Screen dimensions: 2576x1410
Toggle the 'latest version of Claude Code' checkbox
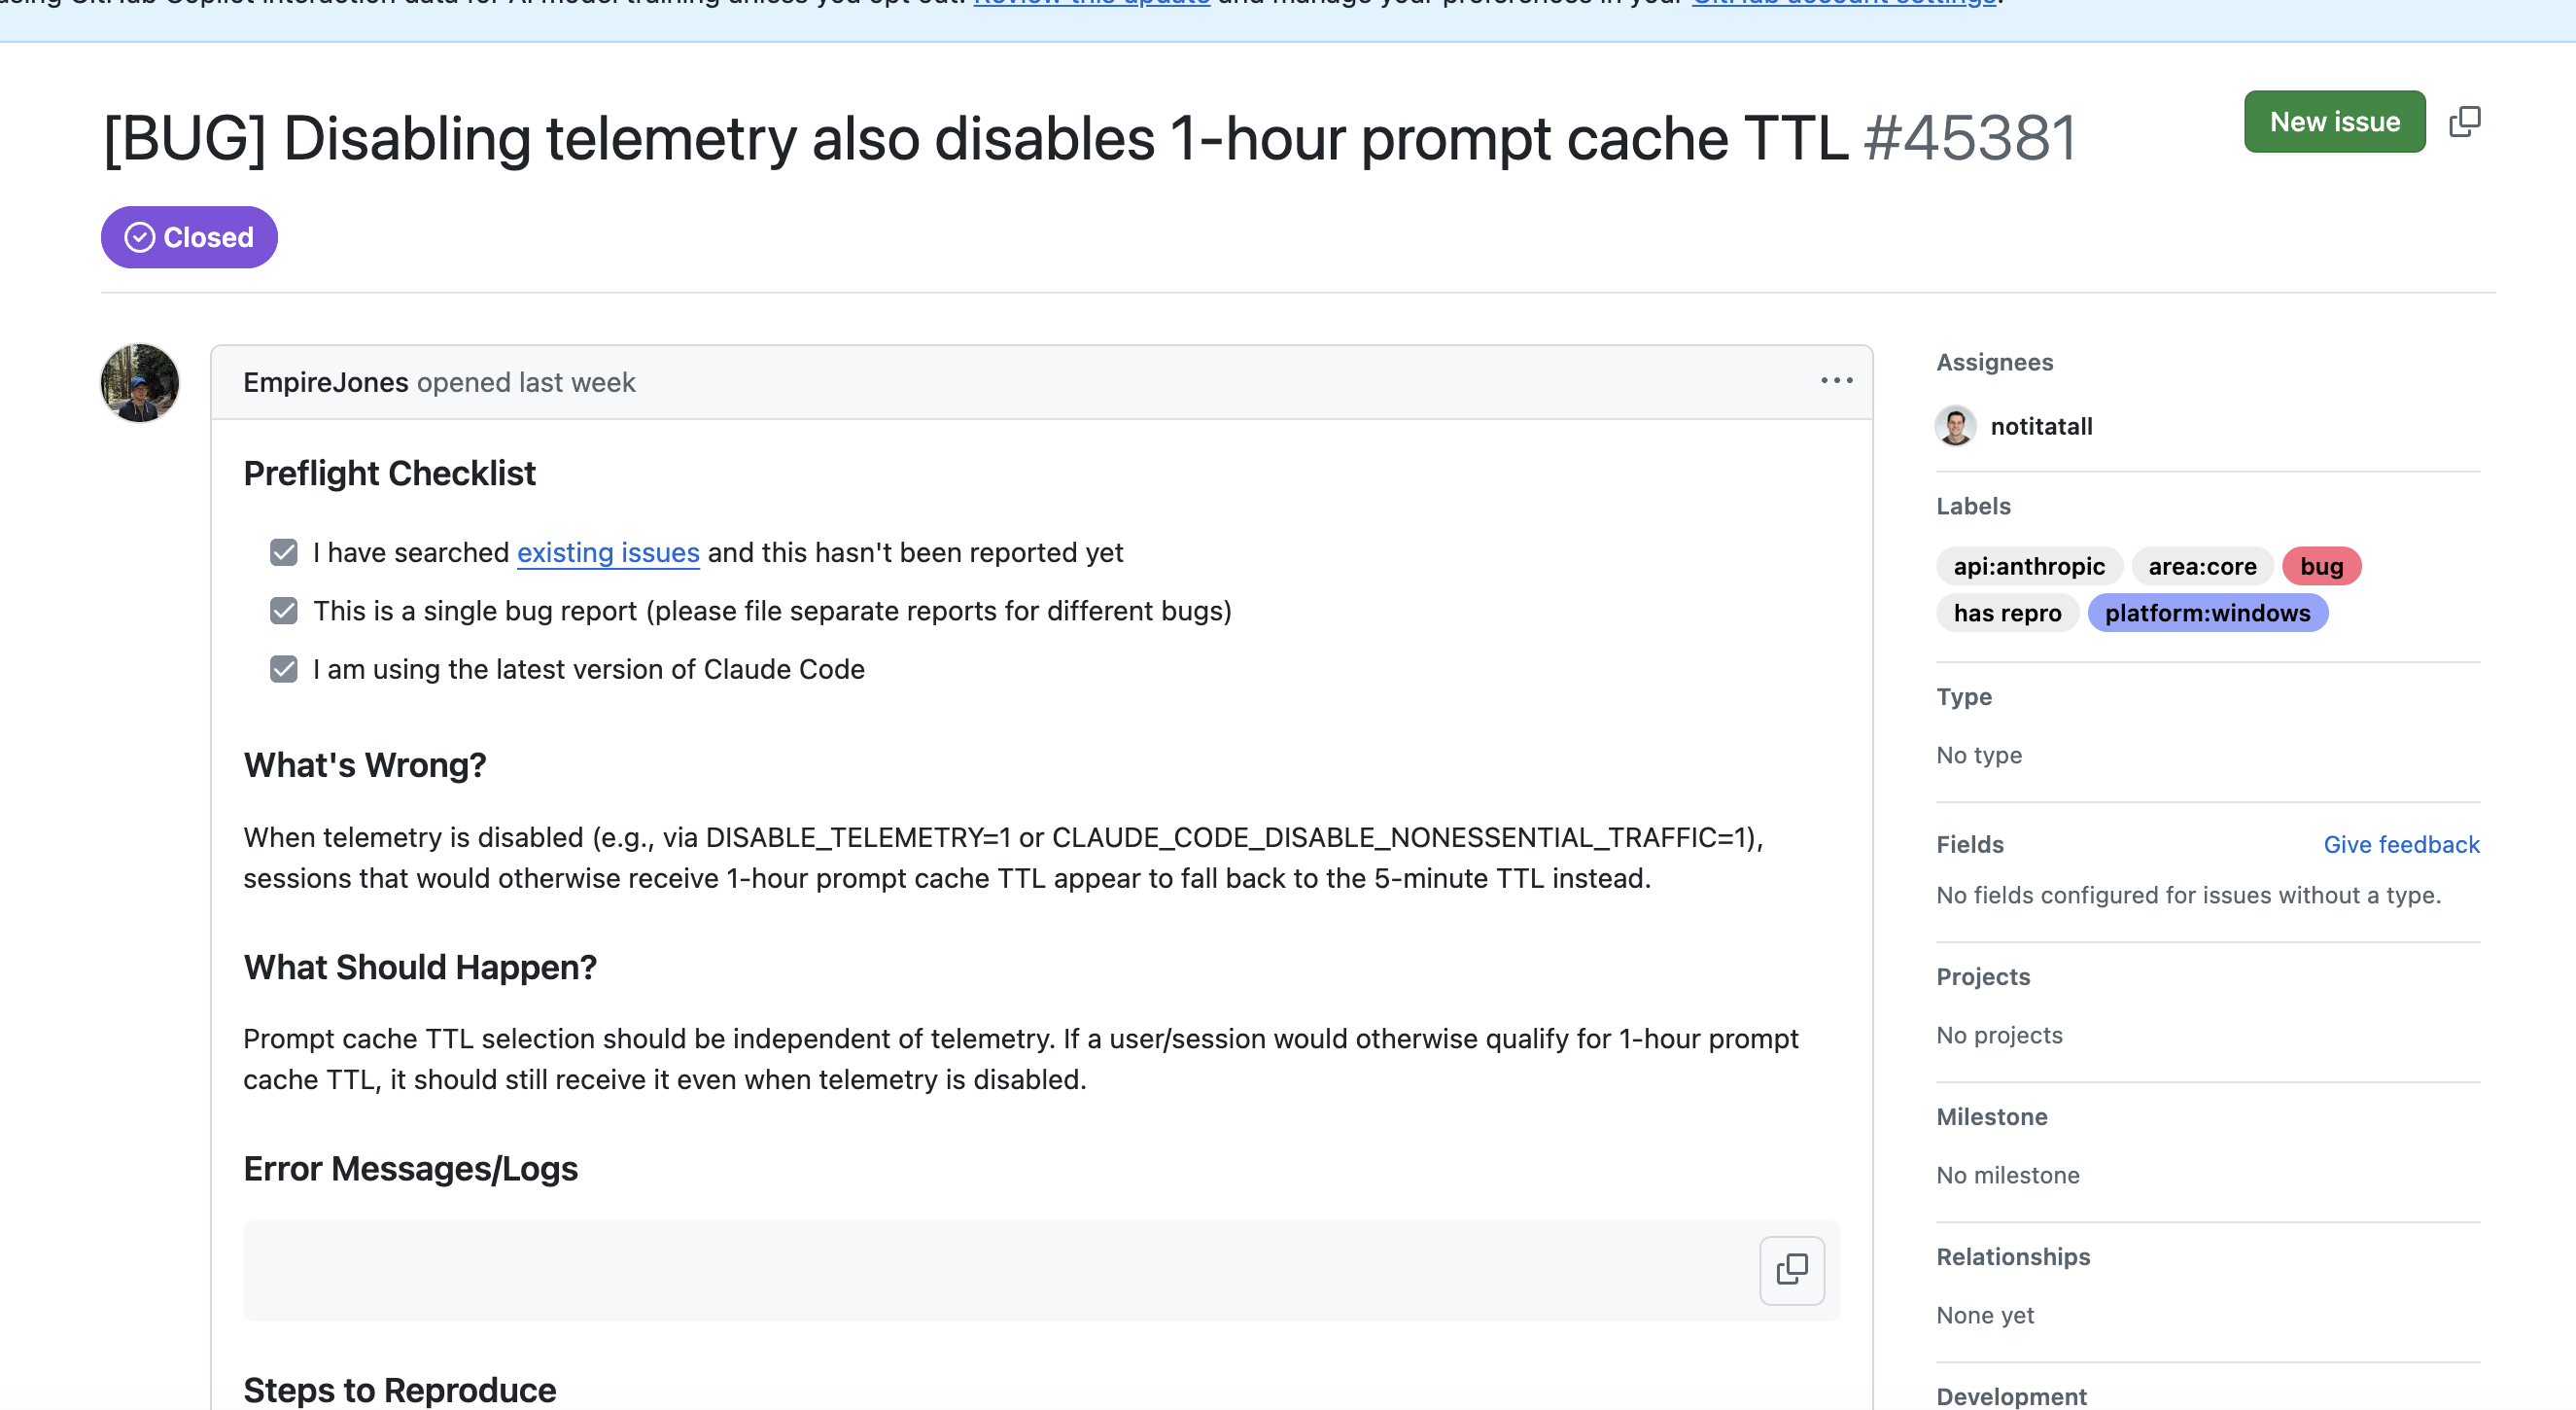[284, 669]
